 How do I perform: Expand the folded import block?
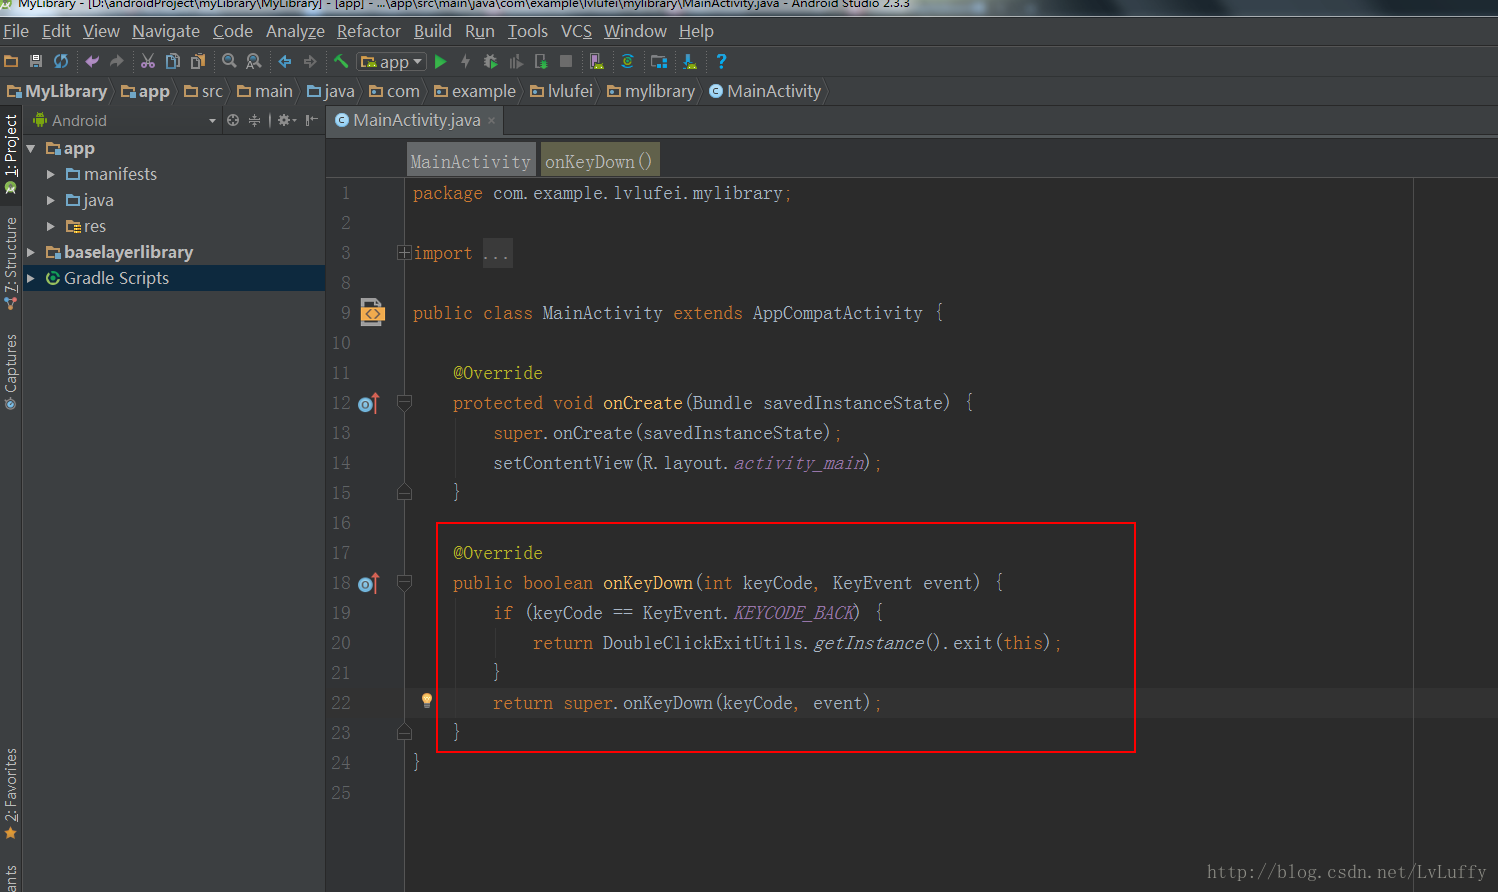click(x=404, y=253)
